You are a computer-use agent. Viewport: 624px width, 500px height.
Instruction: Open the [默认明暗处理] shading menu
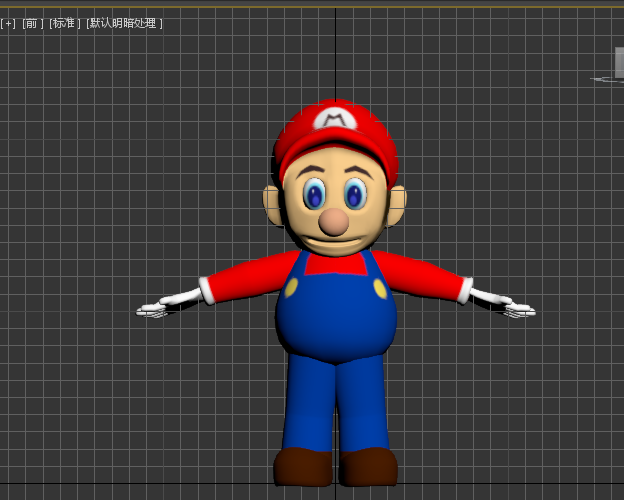(x=125, y=23)
